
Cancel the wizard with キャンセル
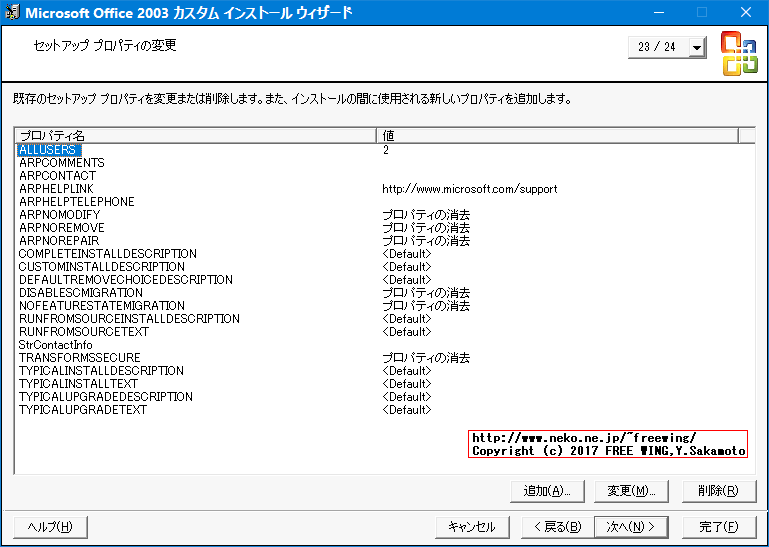(472, 527)
